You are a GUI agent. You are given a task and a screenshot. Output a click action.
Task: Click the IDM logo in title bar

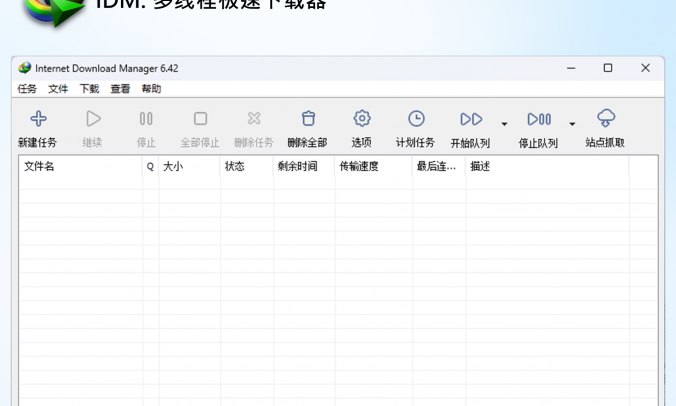pos(25,68)
